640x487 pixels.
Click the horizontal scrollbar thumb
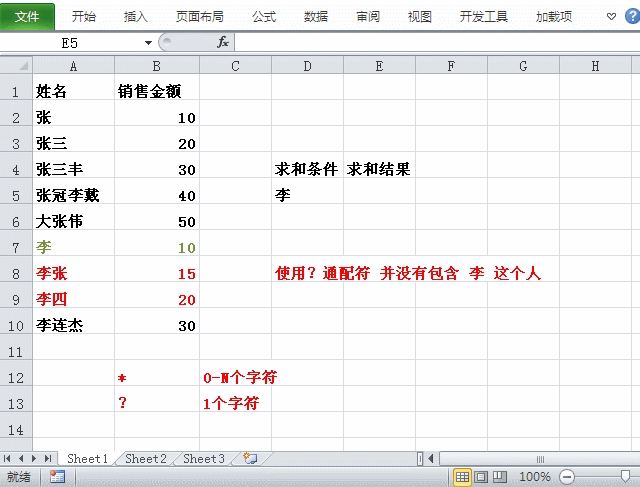point(540,459)
